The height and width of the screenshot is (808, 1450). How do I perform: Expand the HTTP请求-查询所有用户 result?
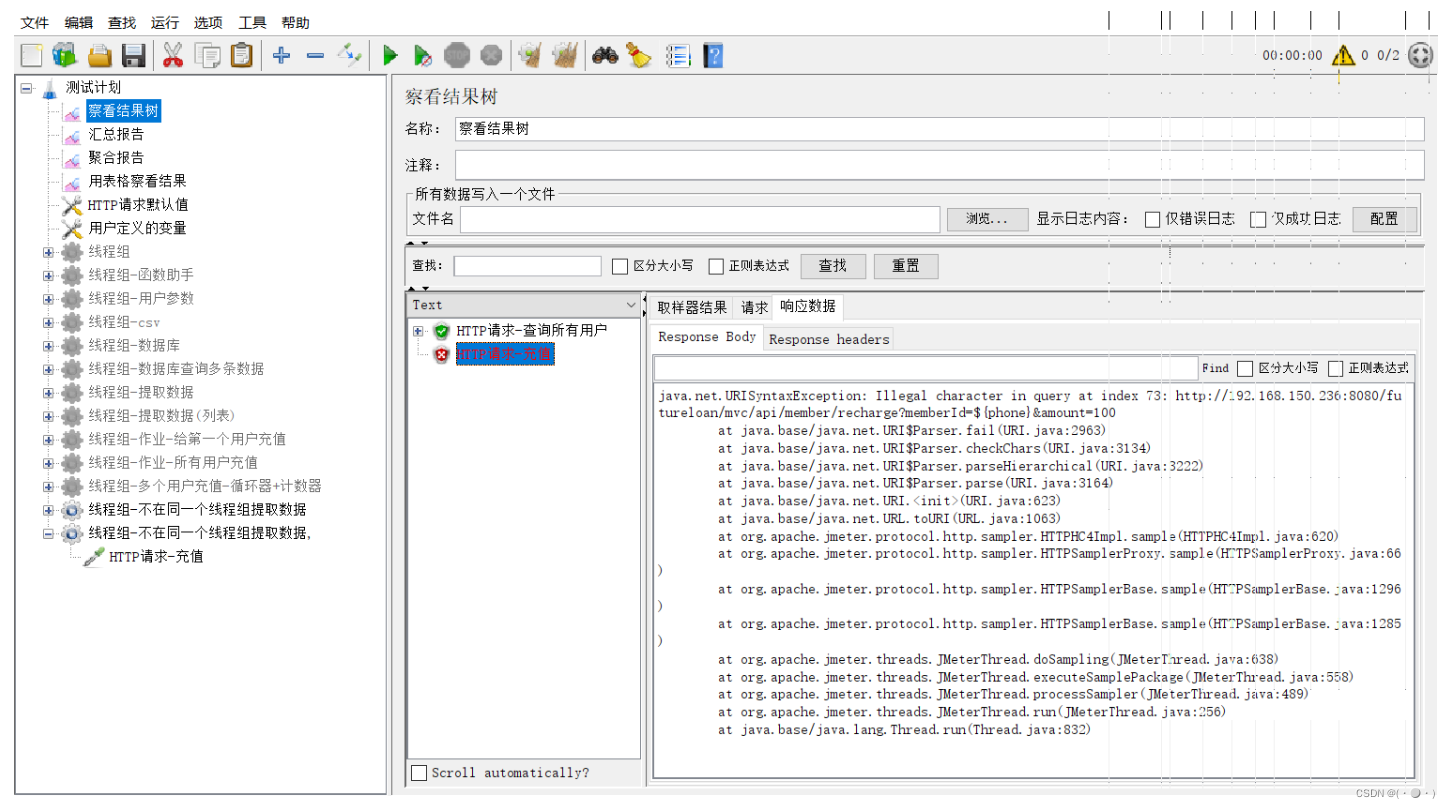coord(418,331)
